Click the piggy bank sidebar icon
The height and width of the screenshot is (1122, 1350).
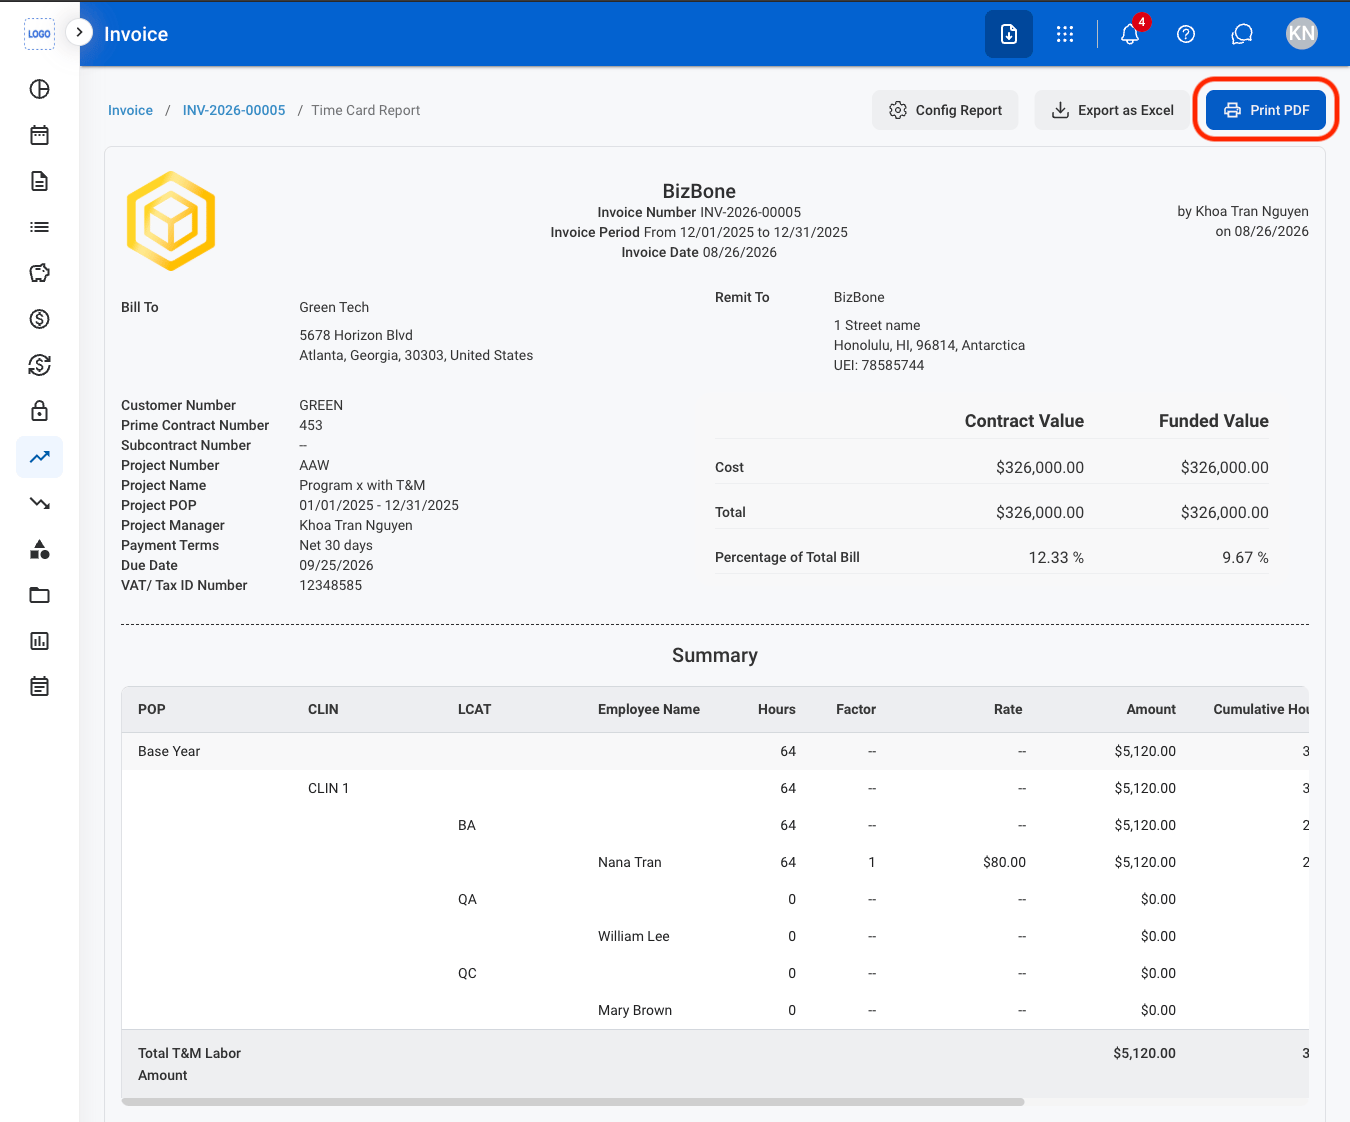[39, 273]
